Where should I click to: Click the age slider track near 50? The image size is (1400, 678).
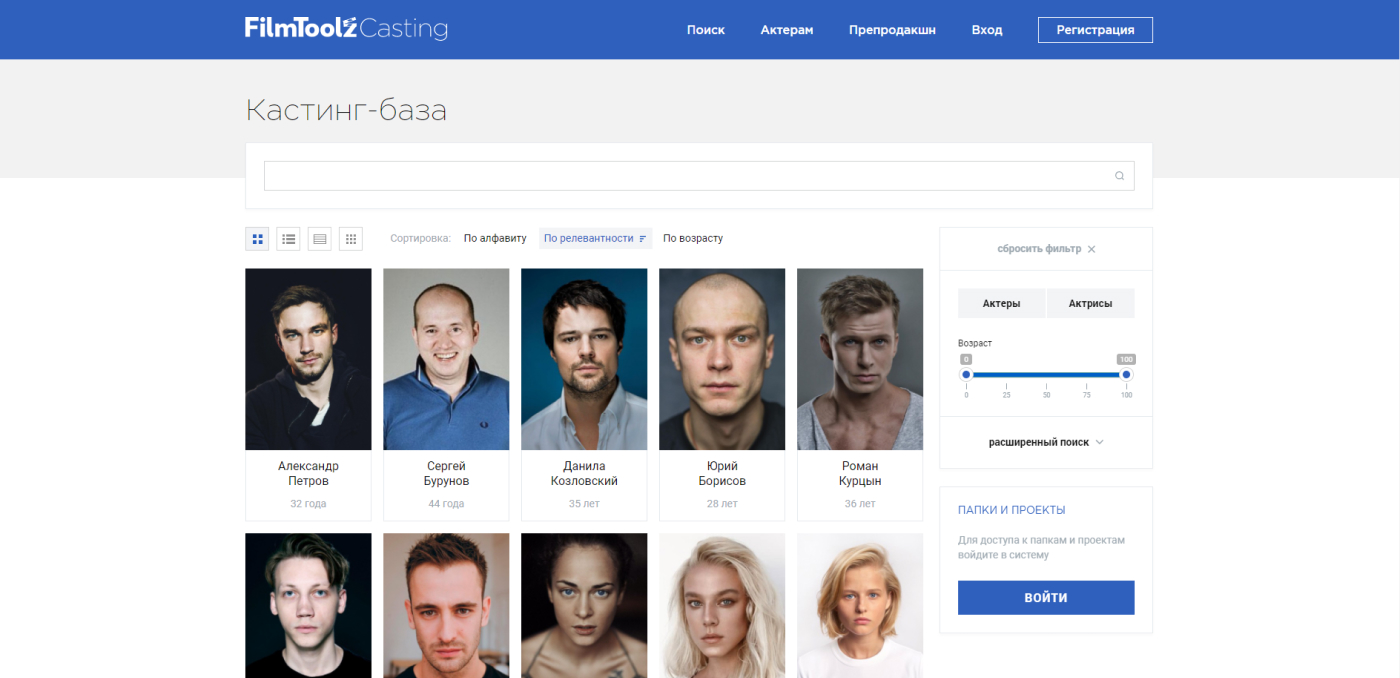pyautogui.click(x=1046, y=375)
